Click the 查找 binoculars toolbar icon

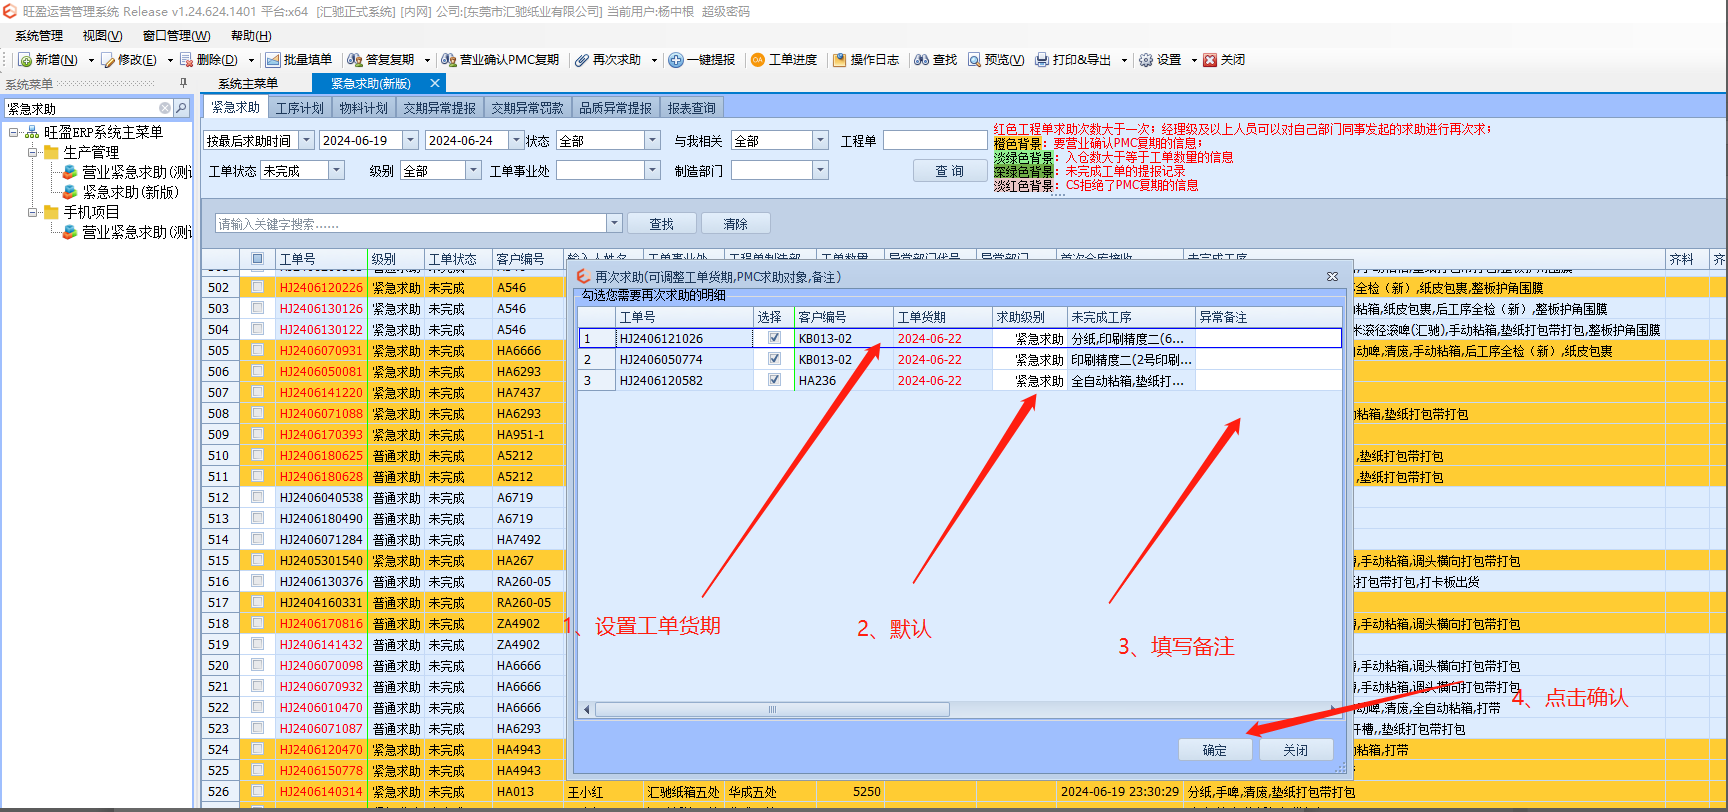pyautogui.click(x=922, y=60)
